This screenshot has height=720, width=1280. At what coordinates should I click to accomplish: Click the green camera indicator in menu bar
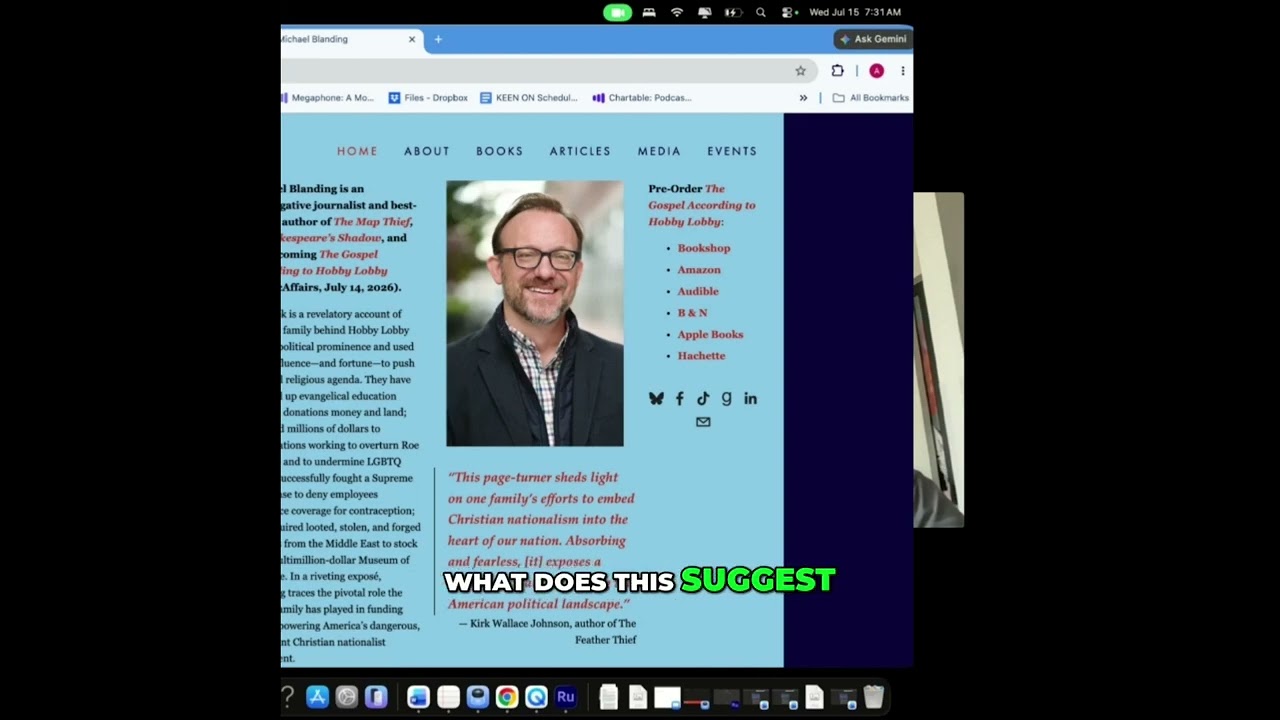pos(617,13)
